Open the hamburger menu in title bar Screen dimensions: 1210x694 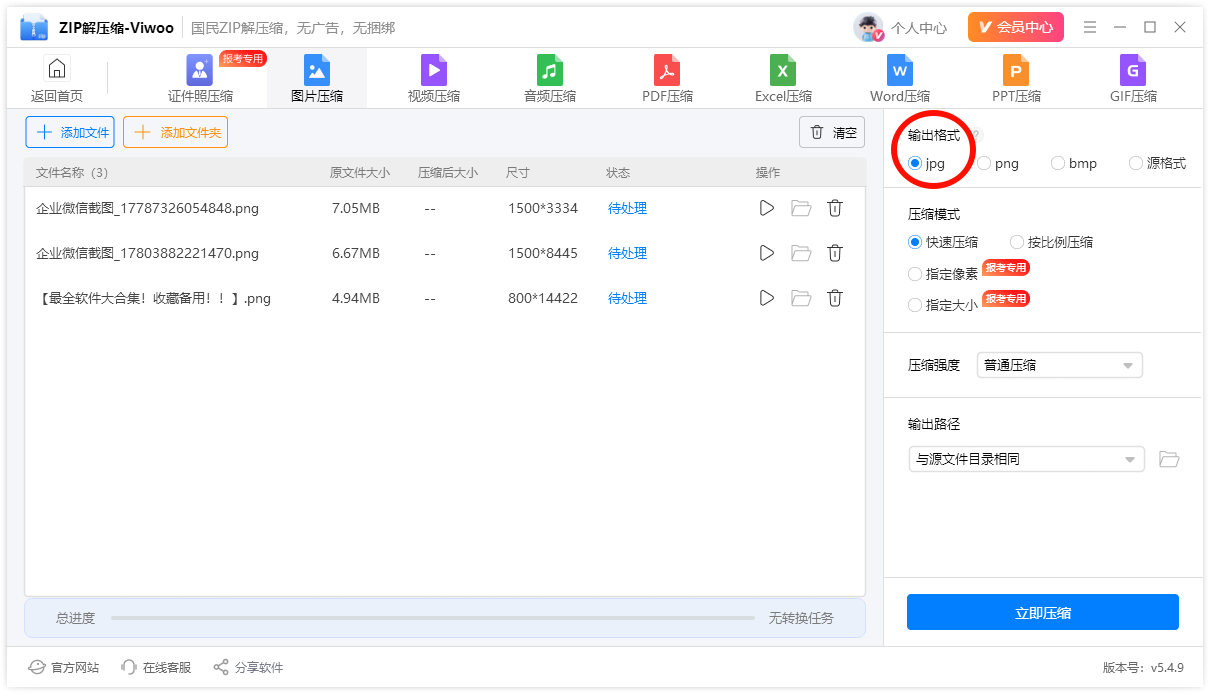click(1090, 27)
